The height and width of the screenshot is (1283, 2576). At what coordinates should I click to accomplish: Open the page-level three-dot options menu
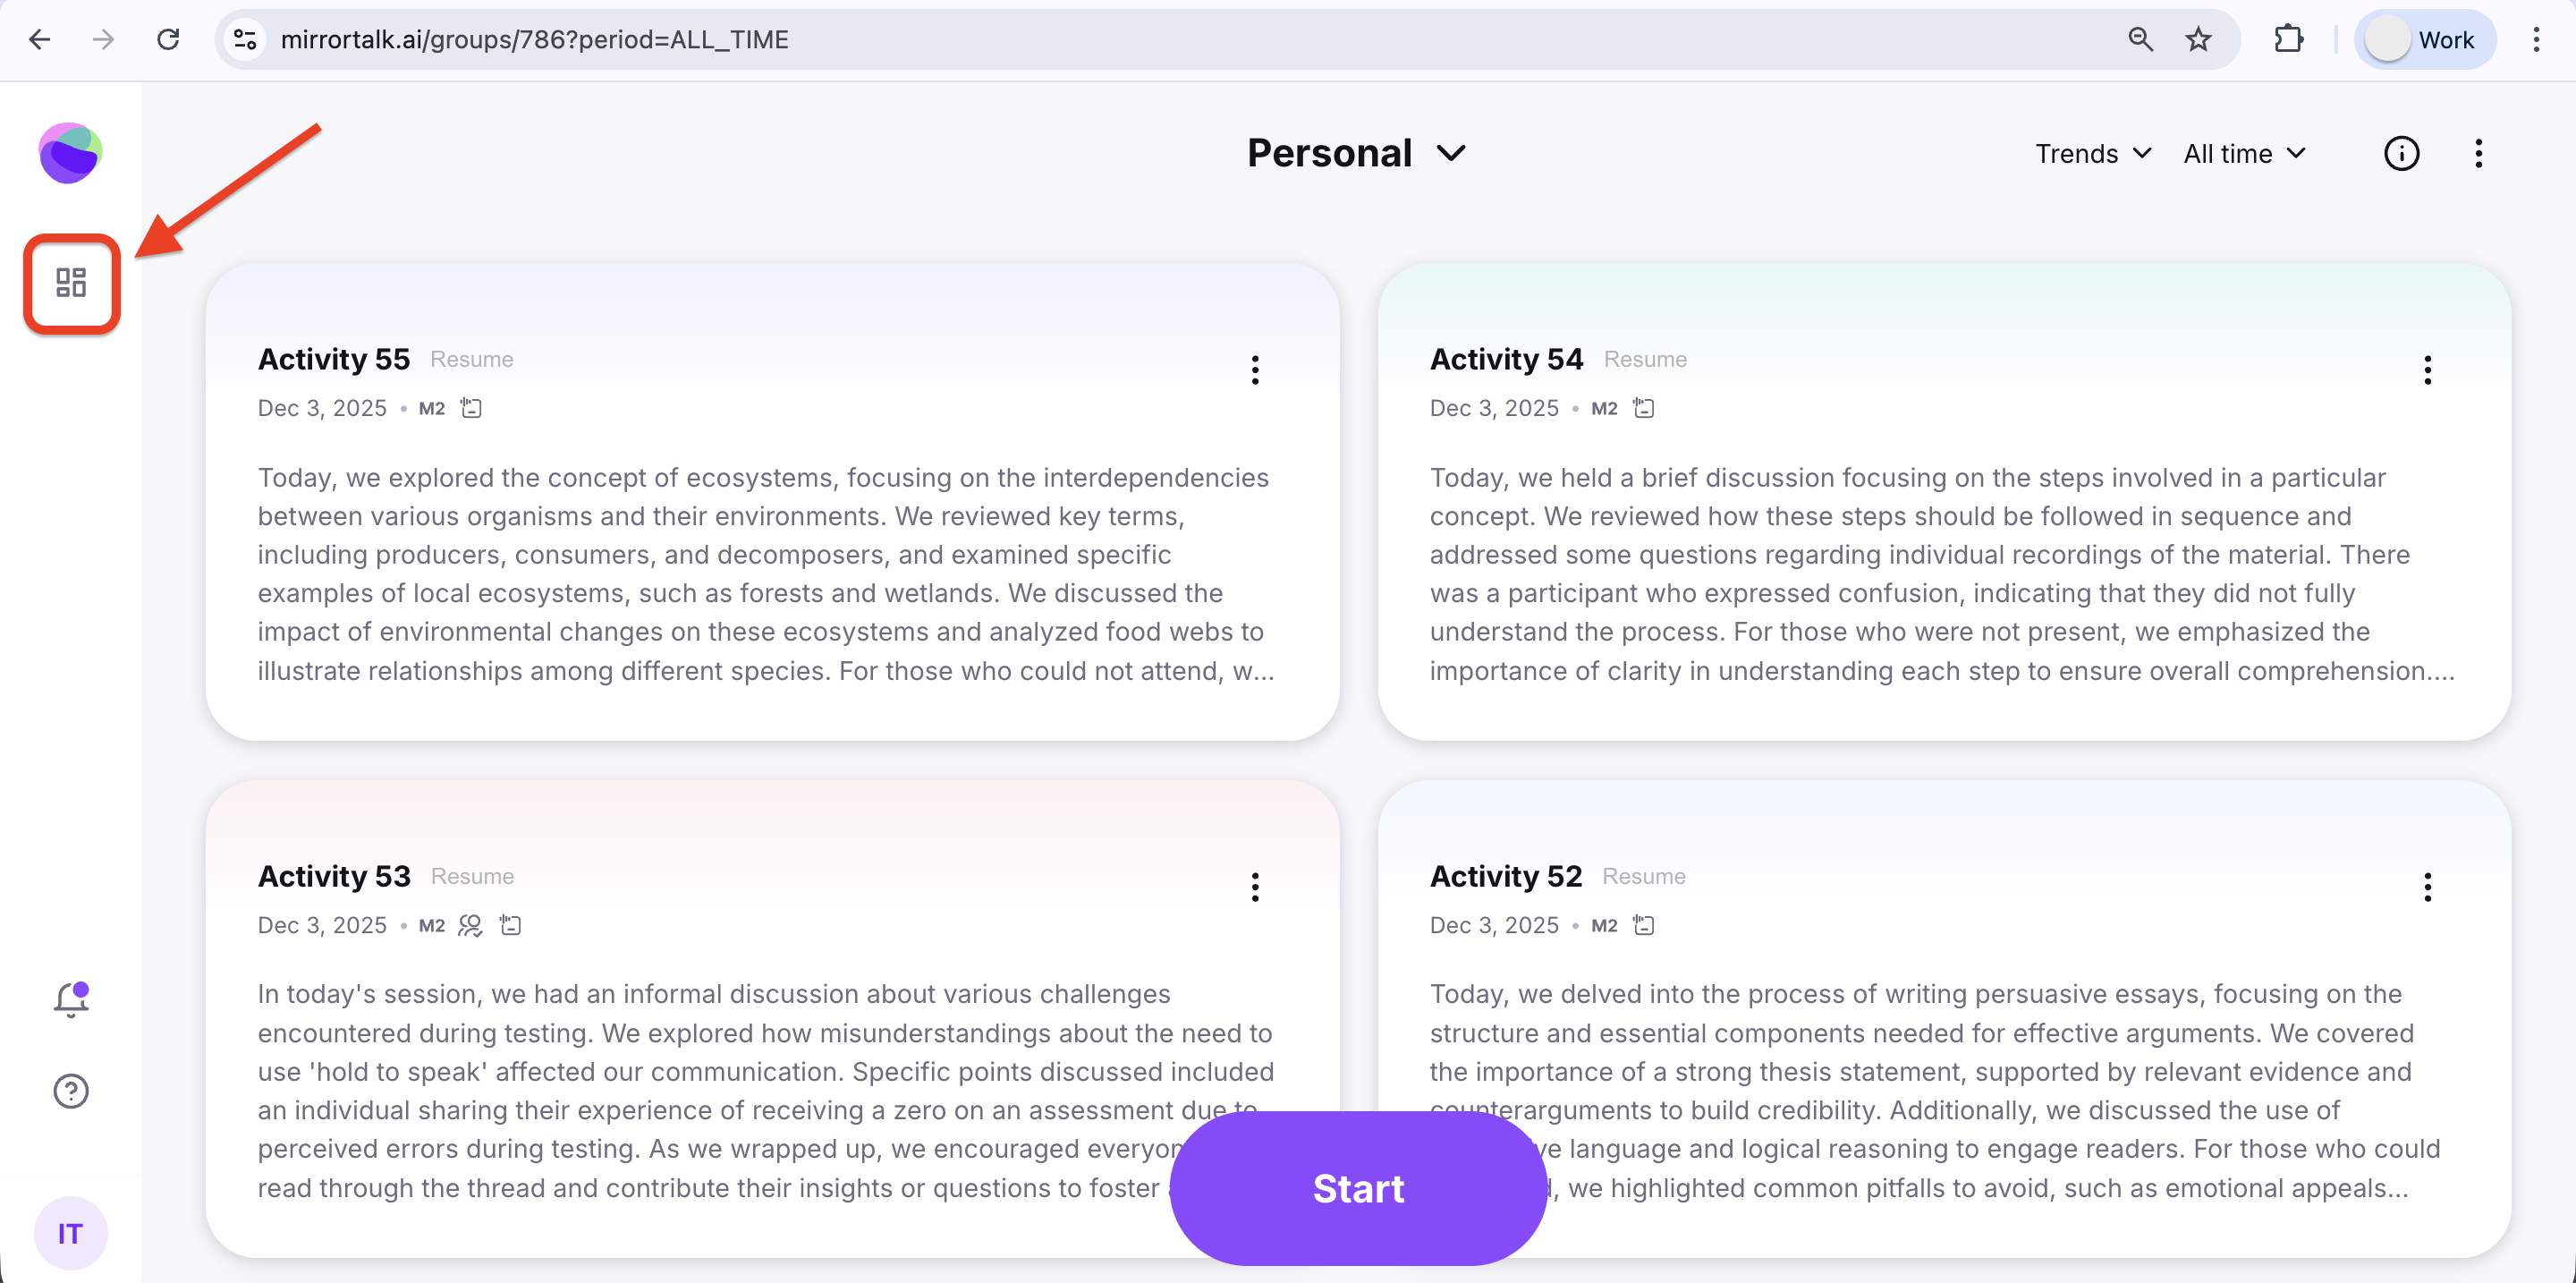coord(2478,154)
